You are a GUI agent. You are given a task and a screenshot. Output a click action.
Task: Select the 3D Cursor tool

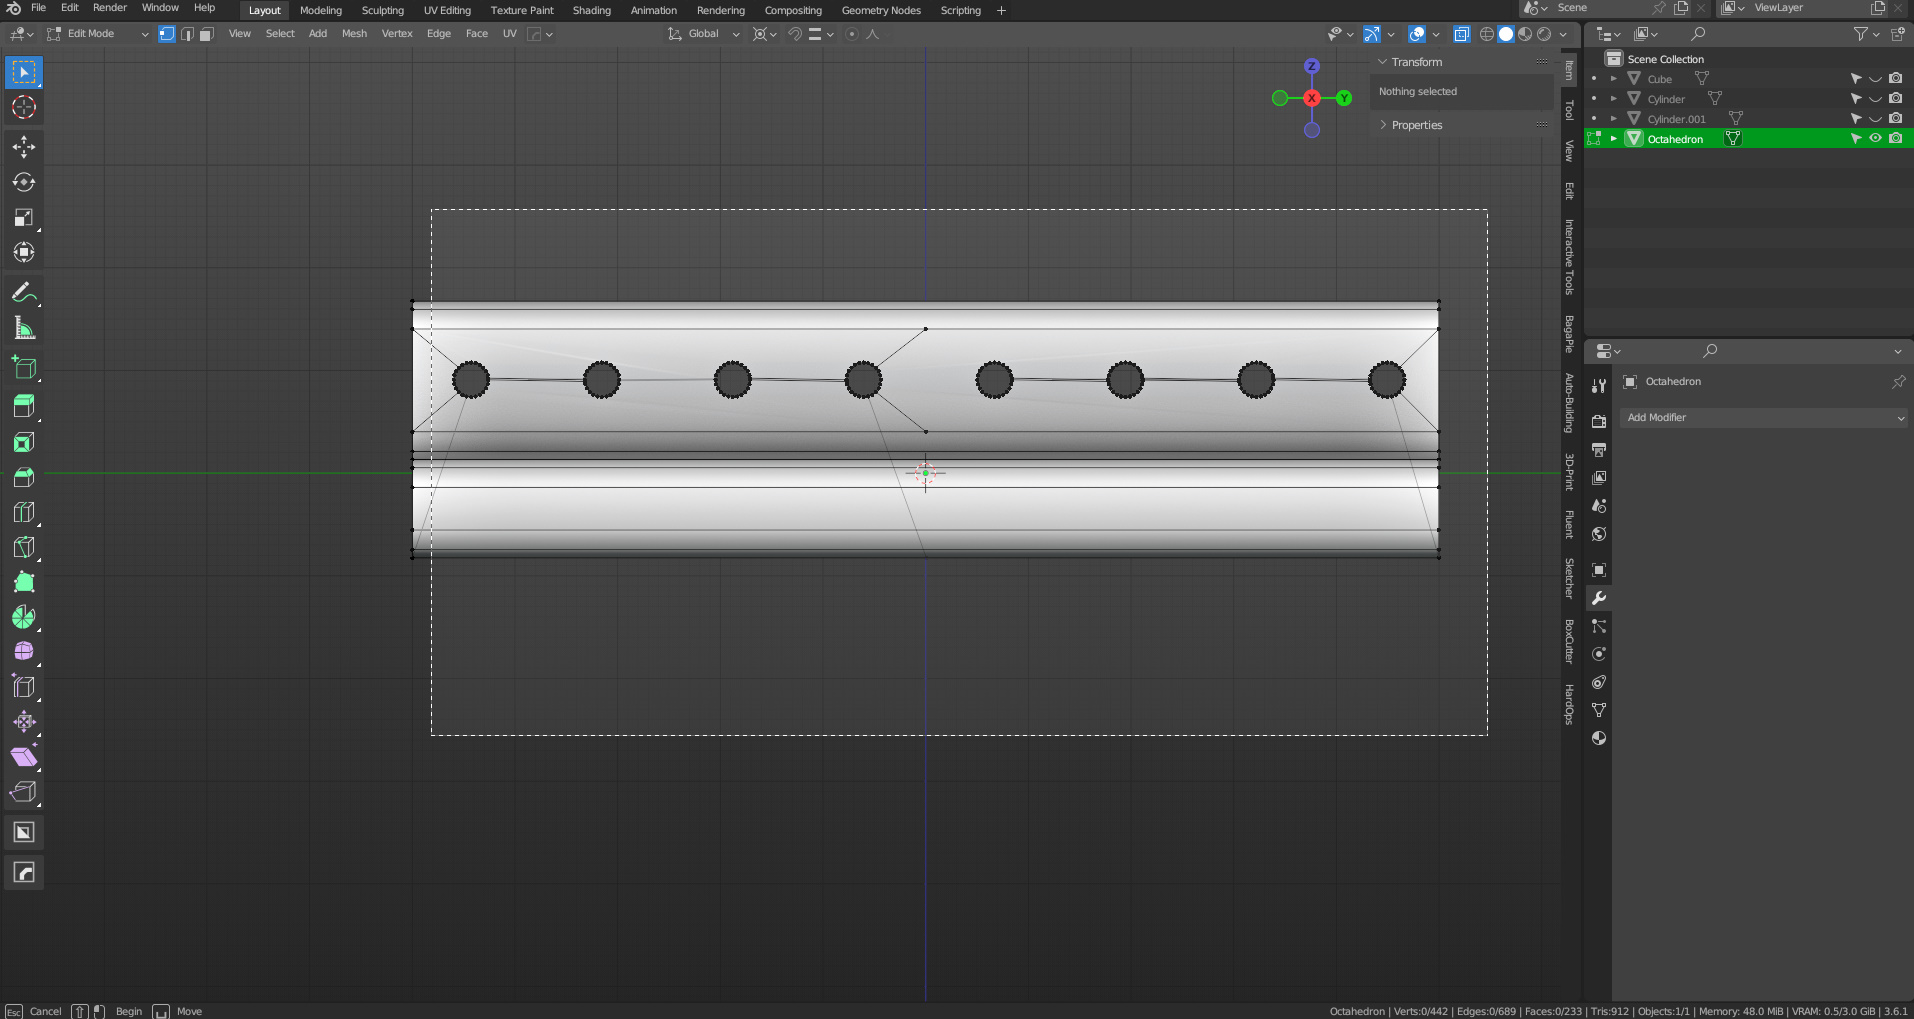click(24, 107)
